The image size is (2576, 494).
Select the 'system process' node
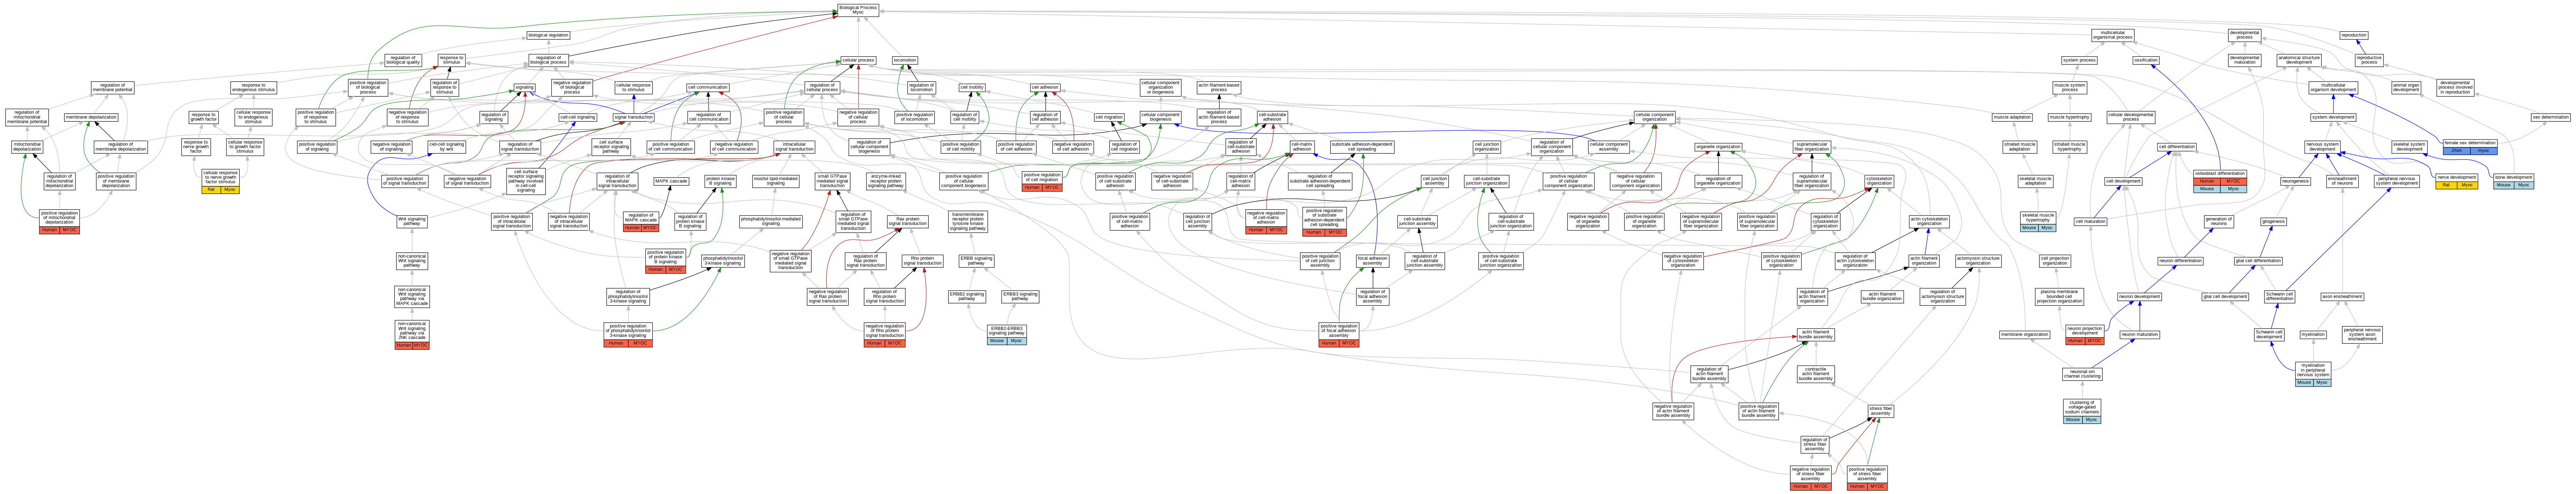coord(2079,60)
